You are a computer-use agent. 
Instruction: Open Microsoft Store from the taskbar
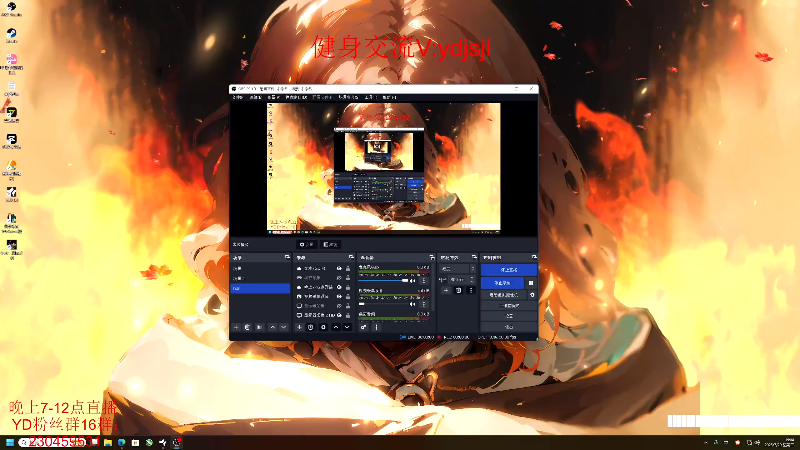(x=135, y=442)
